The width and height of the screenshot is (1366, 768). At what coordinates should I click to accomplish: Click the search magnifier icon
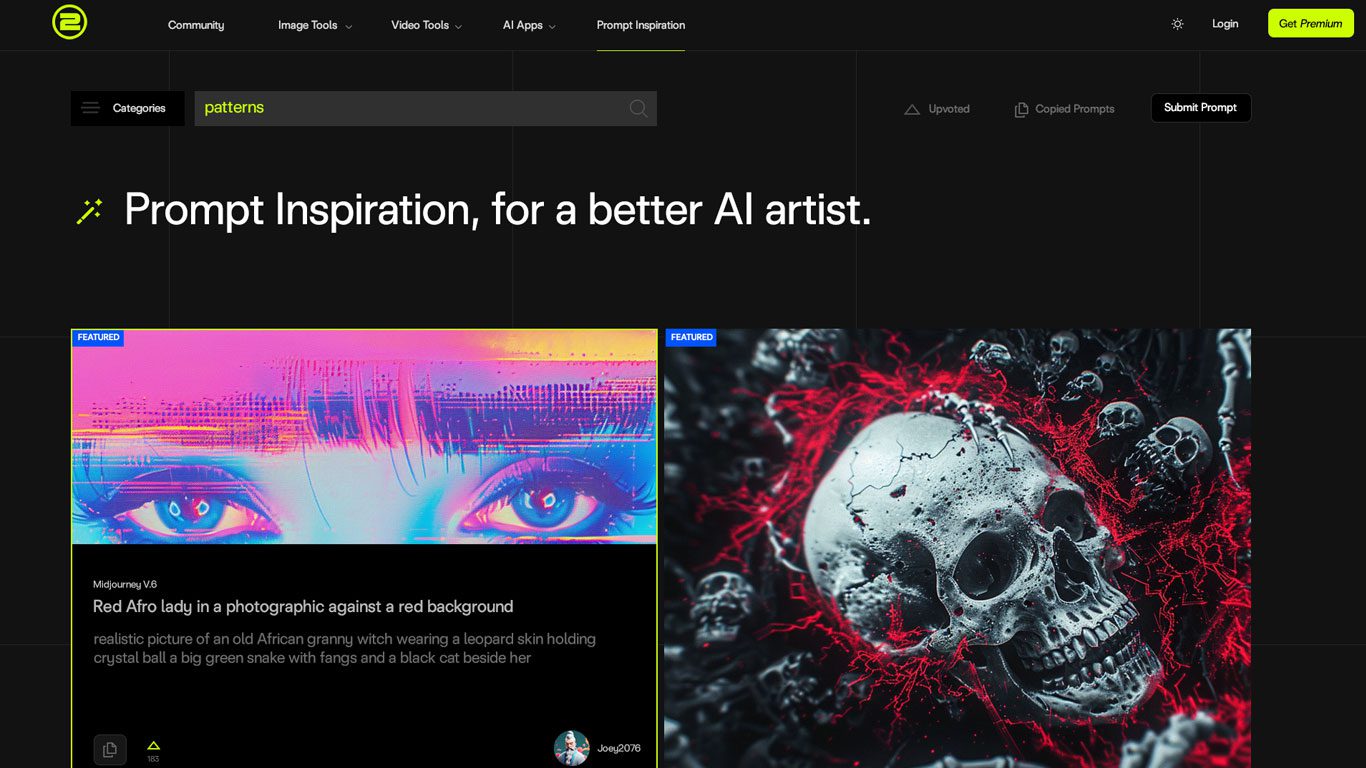(x=638, y=108)
